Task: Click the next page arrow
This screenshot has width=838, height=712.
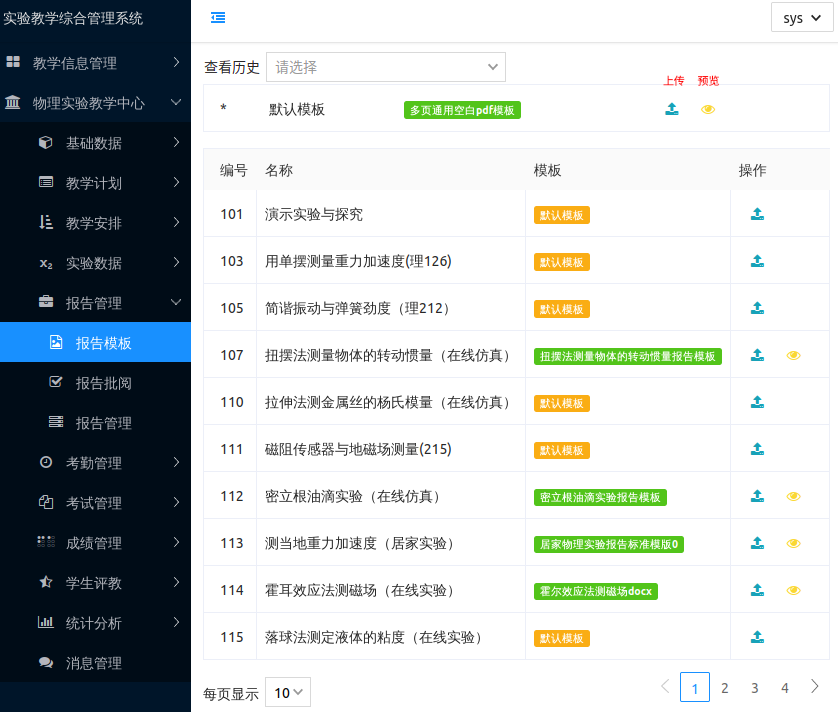Action: pyautogui.click(x=815, y=687)
